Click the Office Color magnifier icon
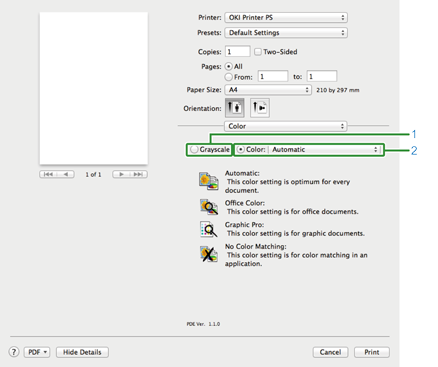Screen dimensions: 438x367 [x=209, y=207]
